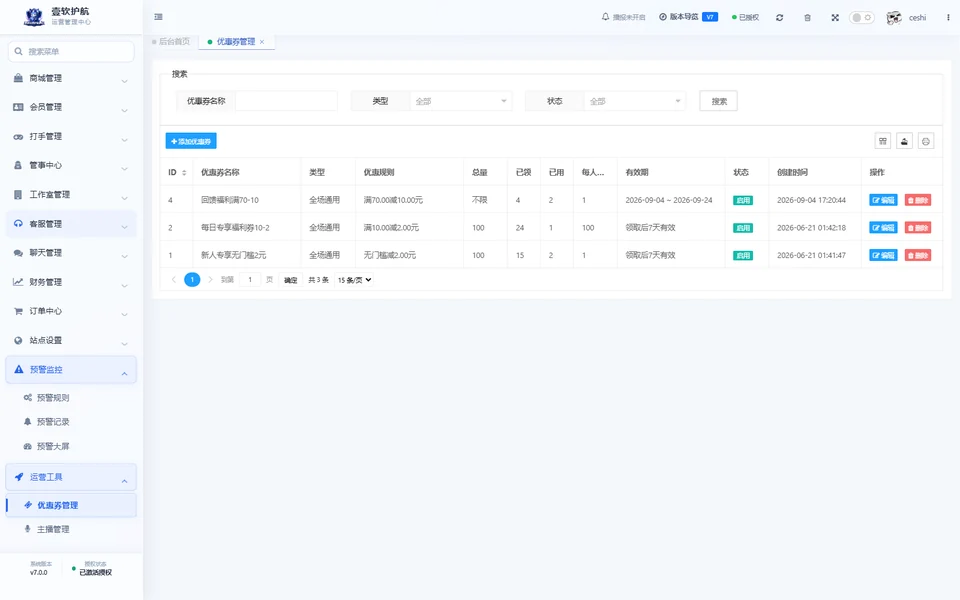Click the table export icon
960x600 pixels.
coord(904,141)
